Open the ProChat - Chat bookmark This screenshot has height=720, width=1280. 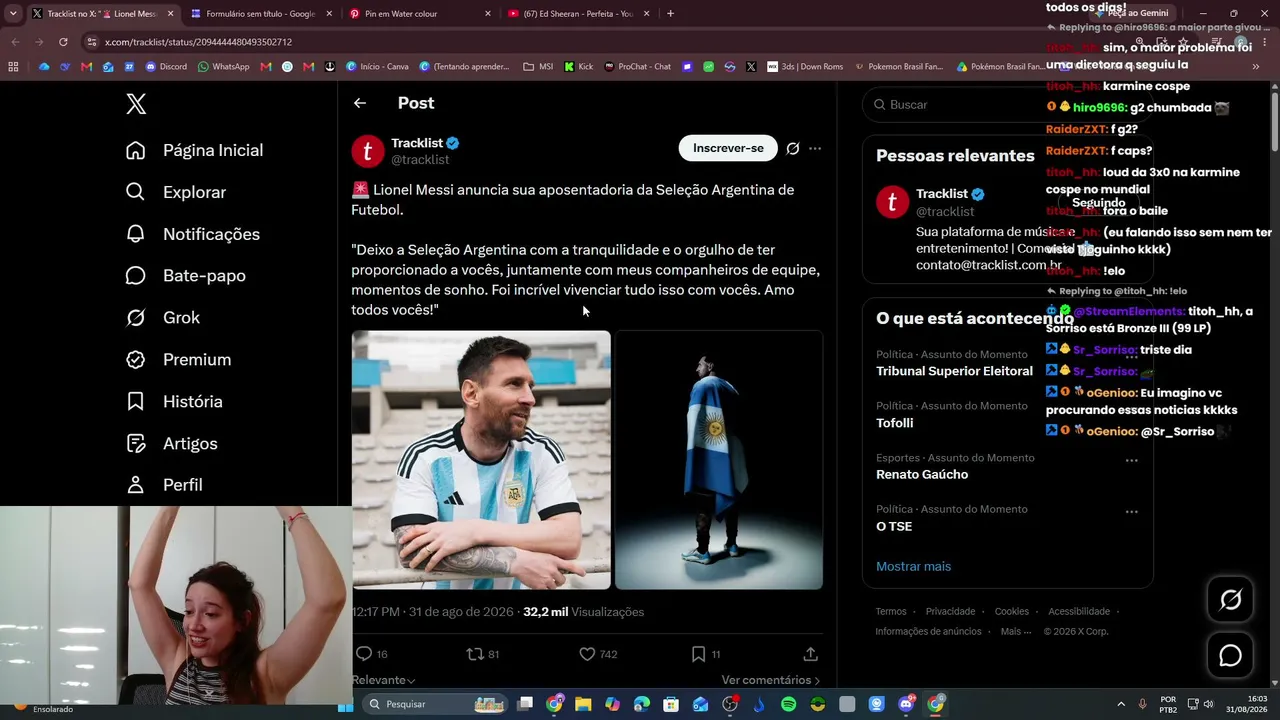[638, 67]
